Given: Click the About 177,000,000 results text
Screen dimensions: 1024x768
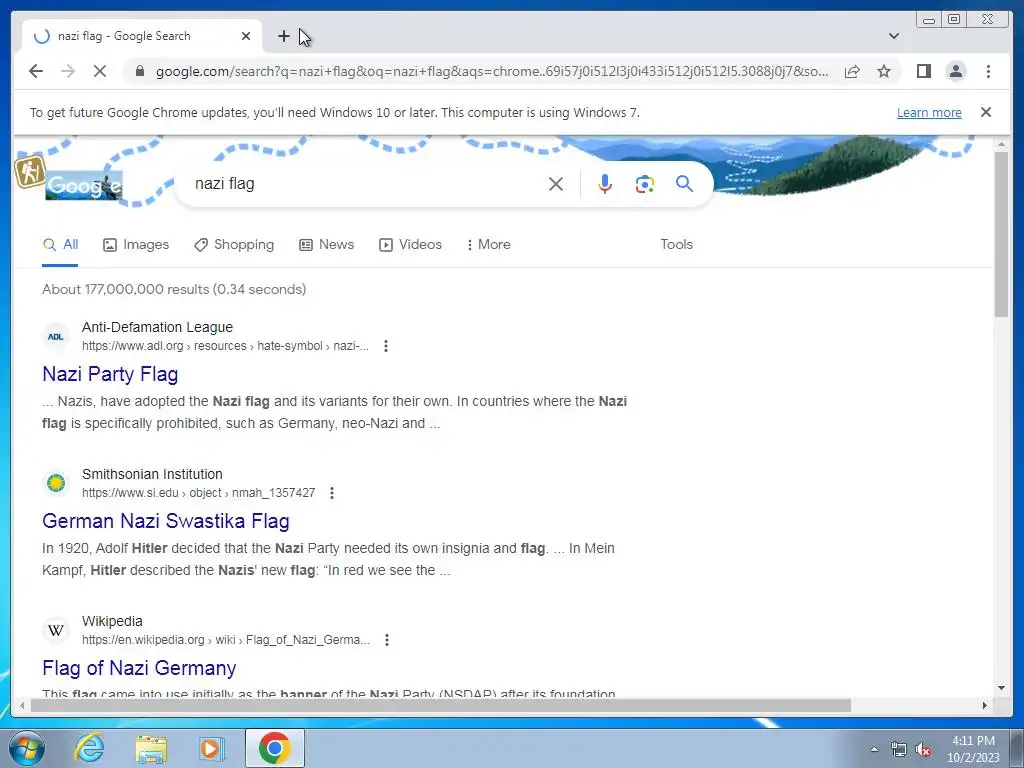Looking at the screenshot, I should (x=174, y=289).
